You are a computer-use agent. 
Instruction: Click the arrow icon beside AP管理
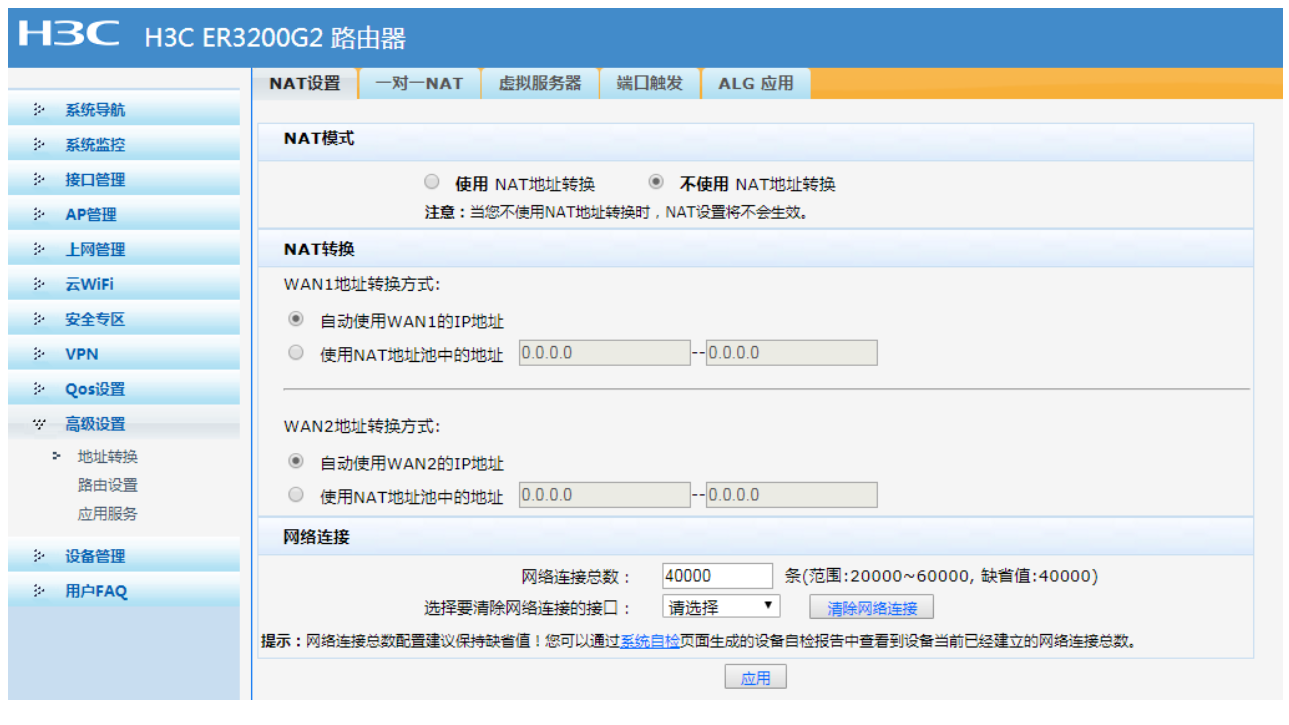39,215
